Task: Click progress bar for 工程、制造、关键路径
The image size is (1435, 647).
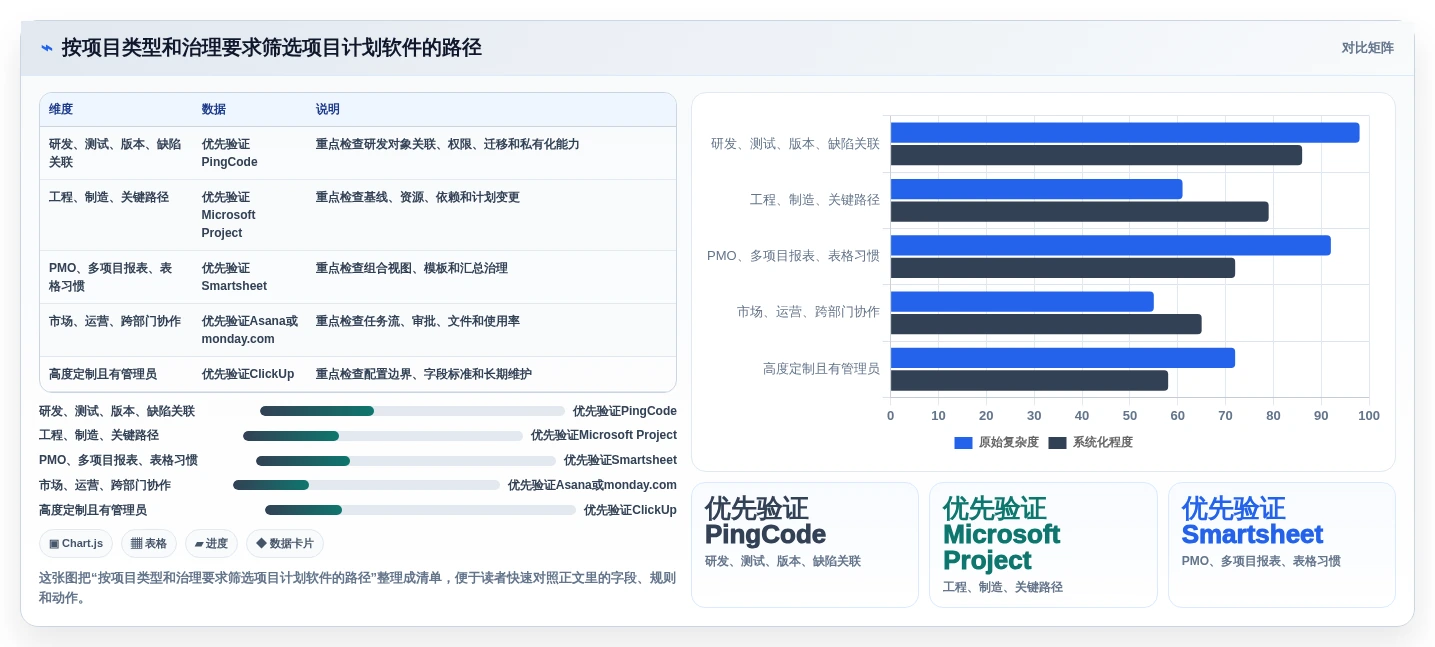Action: [383, 436]
